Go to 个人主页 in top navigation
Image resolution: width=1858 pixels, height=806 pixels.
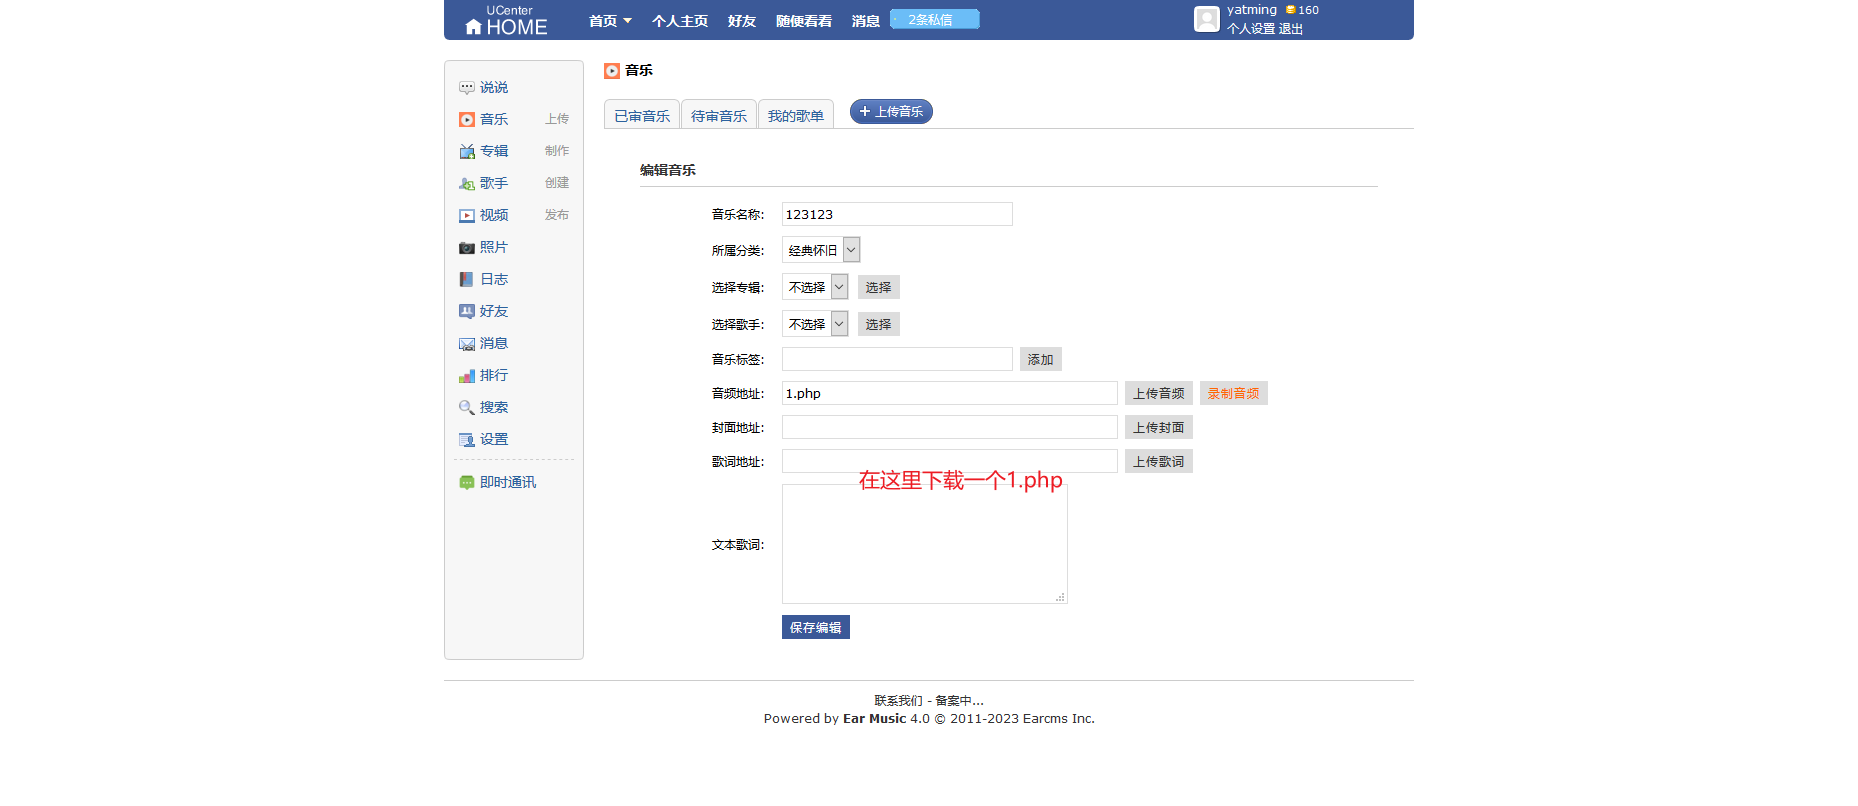(x=680, y=21)
